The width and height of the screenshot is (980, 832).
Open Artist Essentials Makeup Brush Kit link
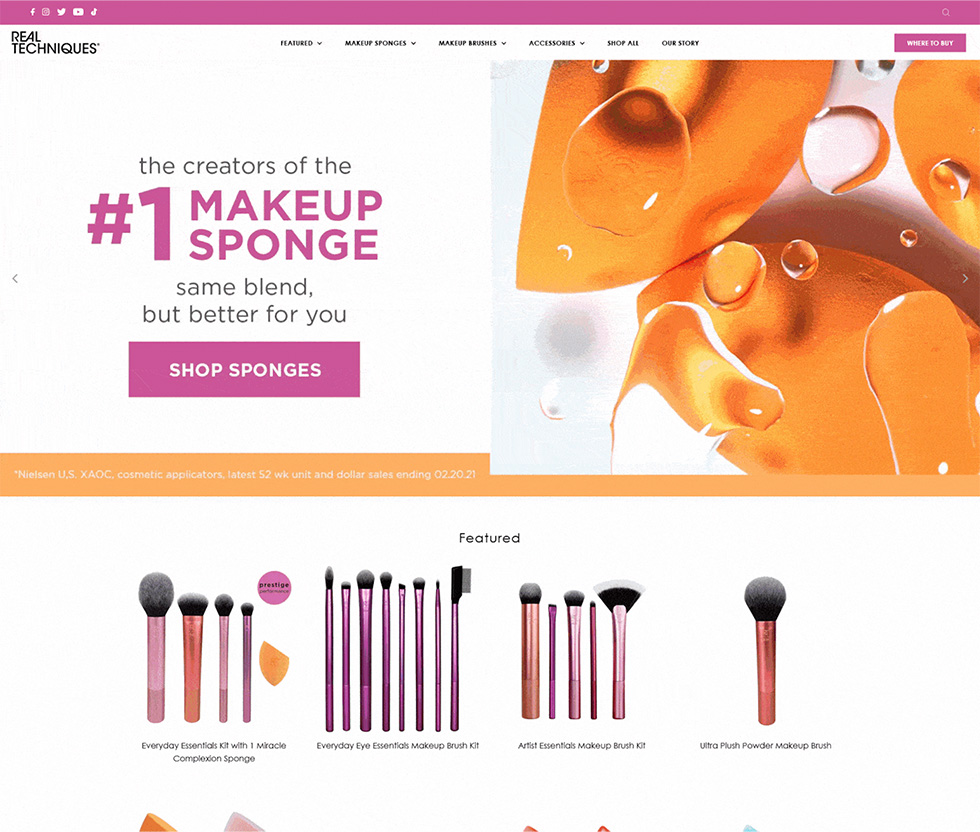pyautogui.click(x=582, y=745)
